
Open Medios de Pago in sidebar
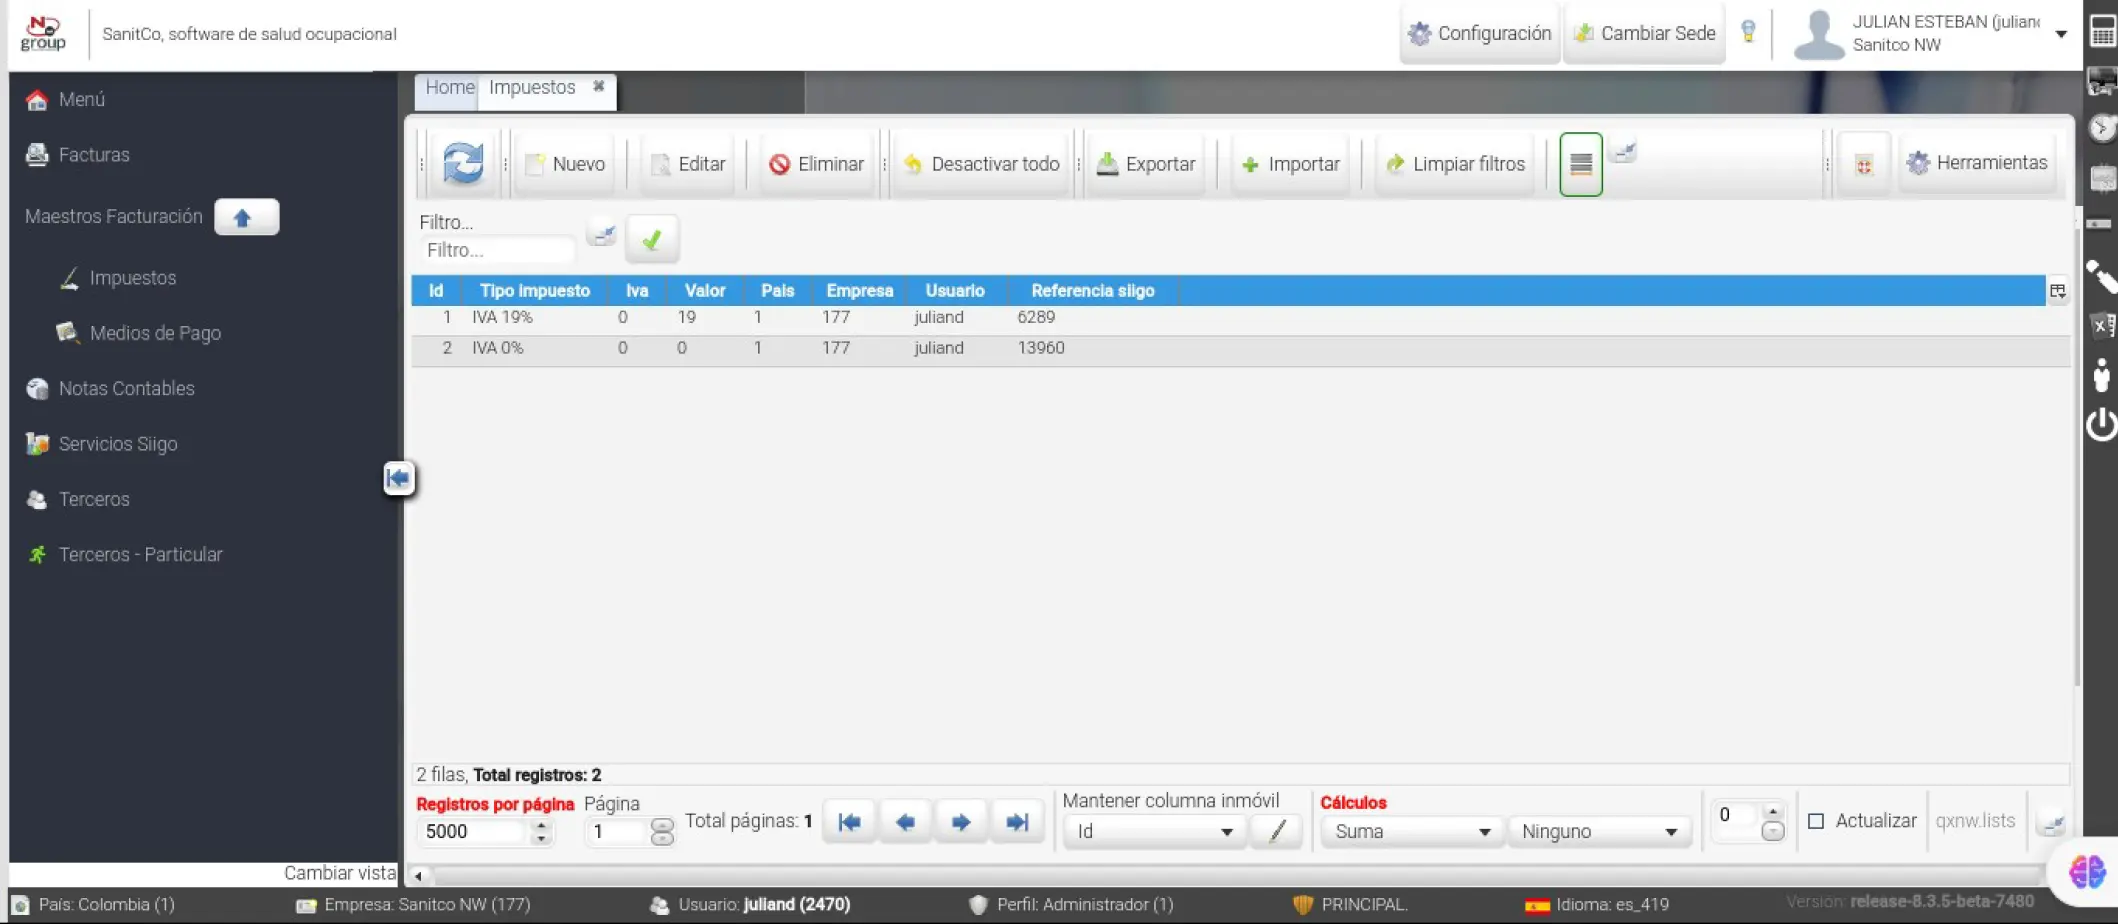tap(155, 333)
